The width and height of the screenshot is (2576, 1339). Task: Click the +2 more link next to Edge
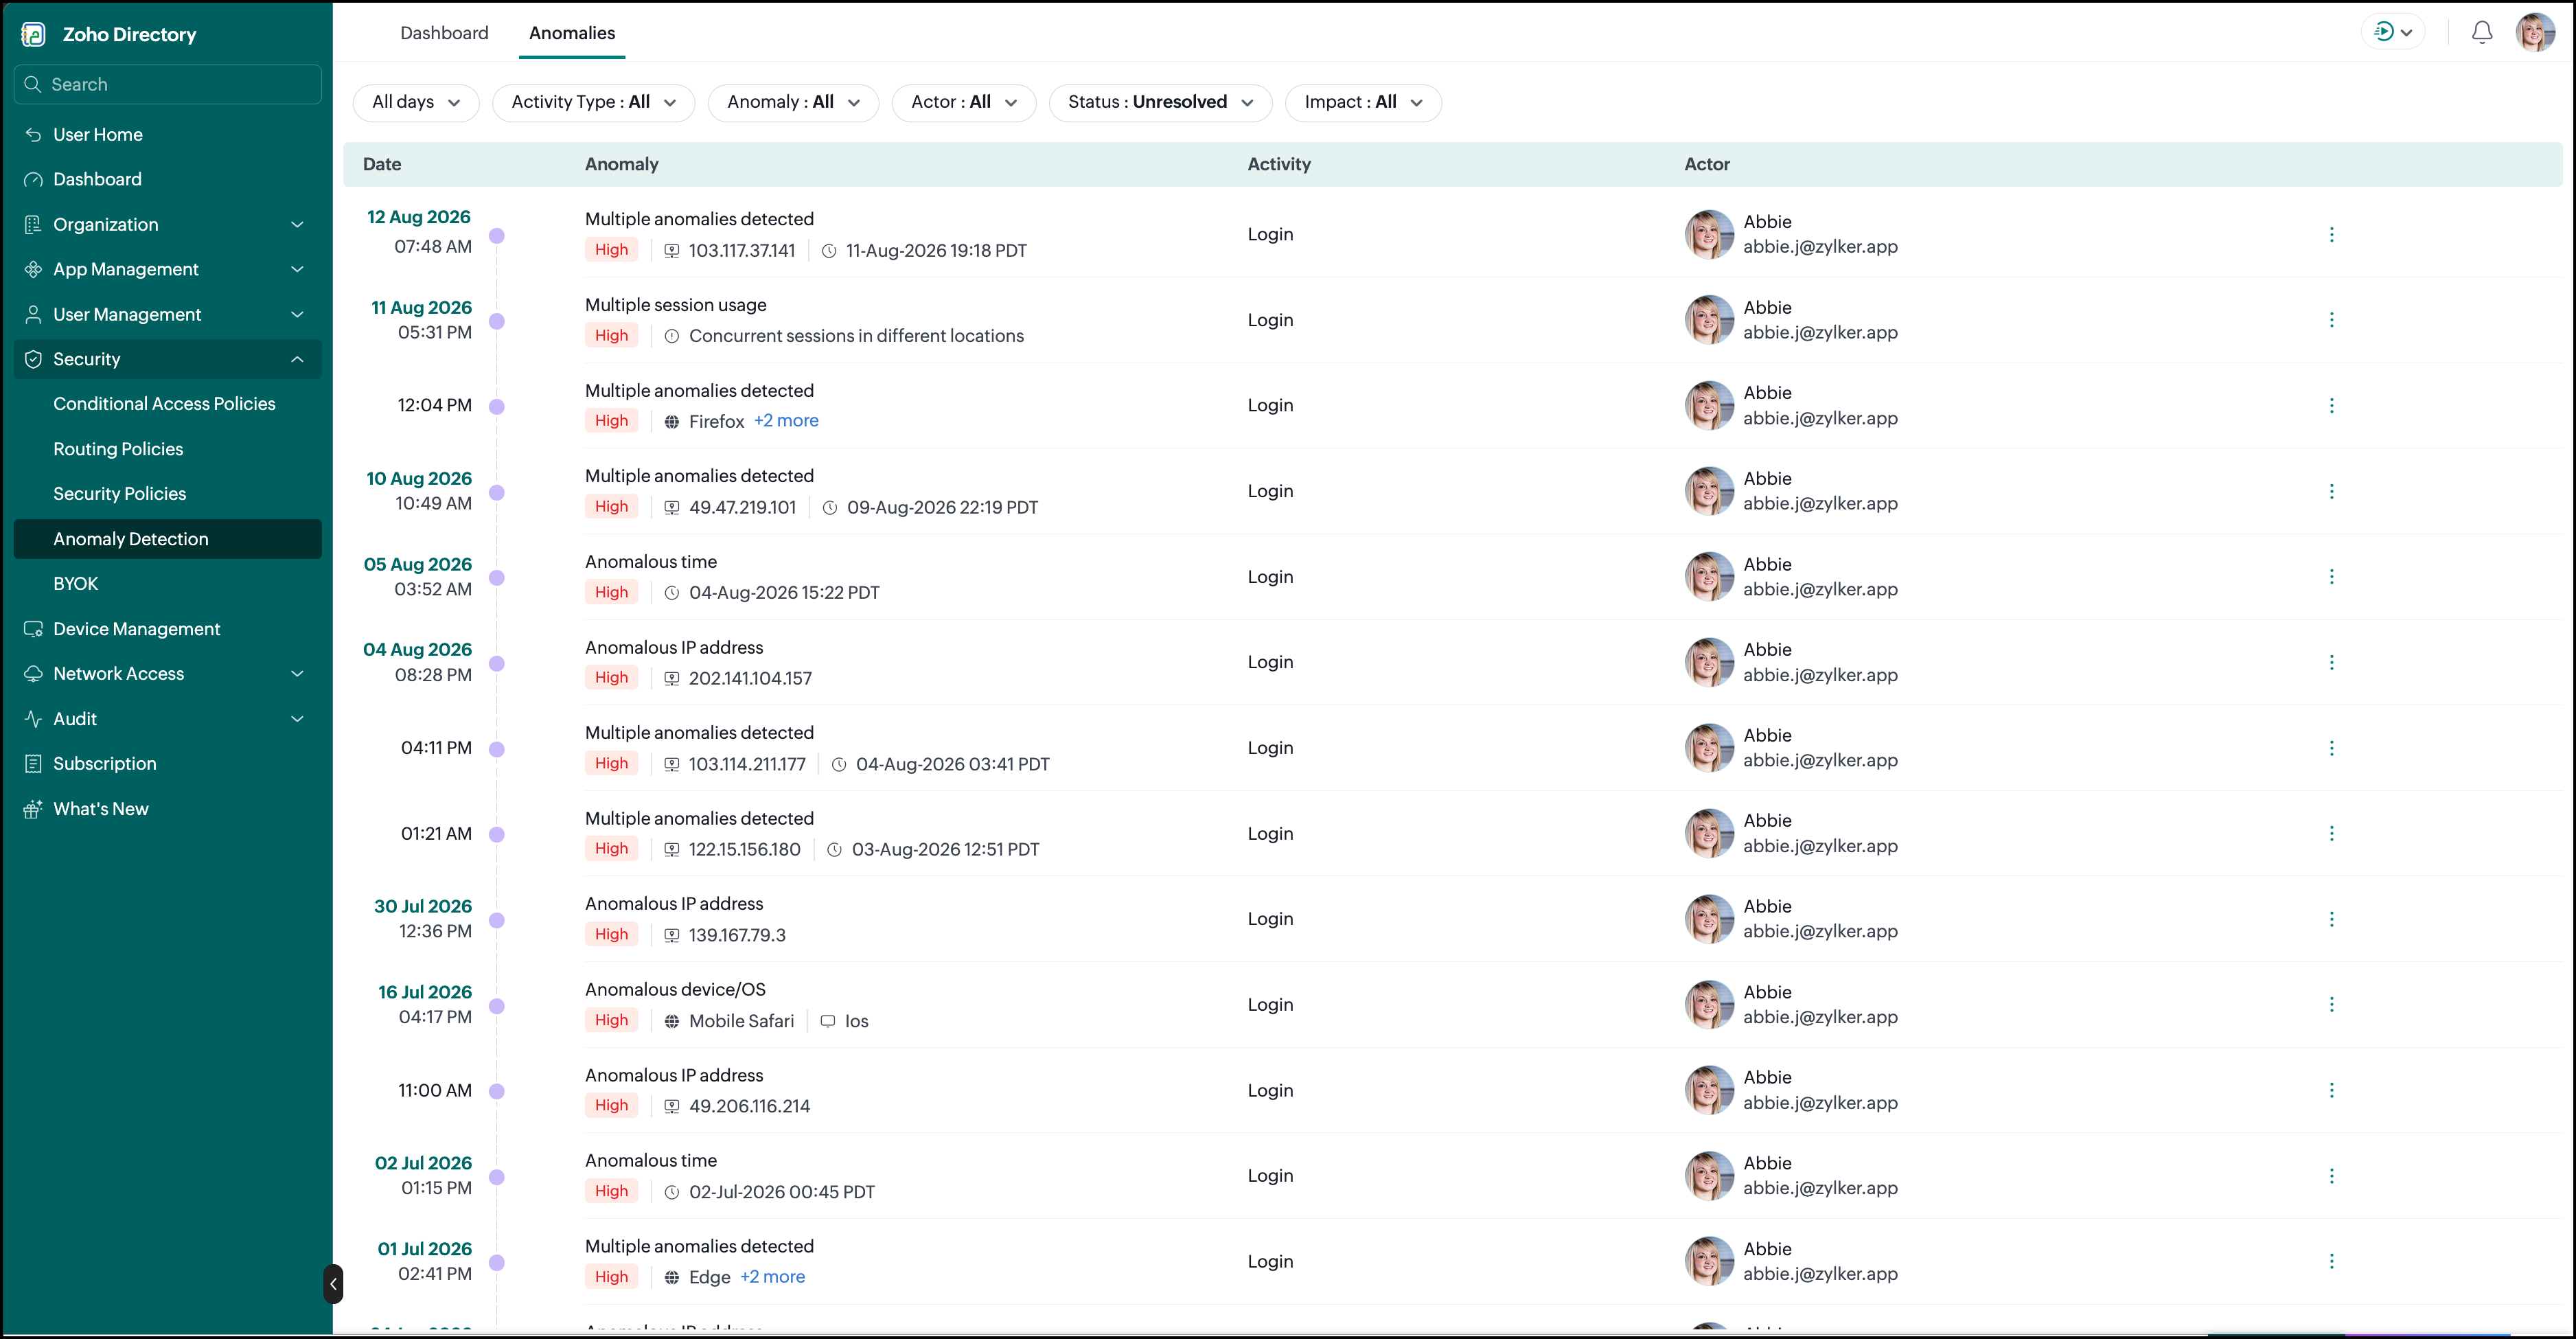pyautogui.click(x=772, y=1277)
